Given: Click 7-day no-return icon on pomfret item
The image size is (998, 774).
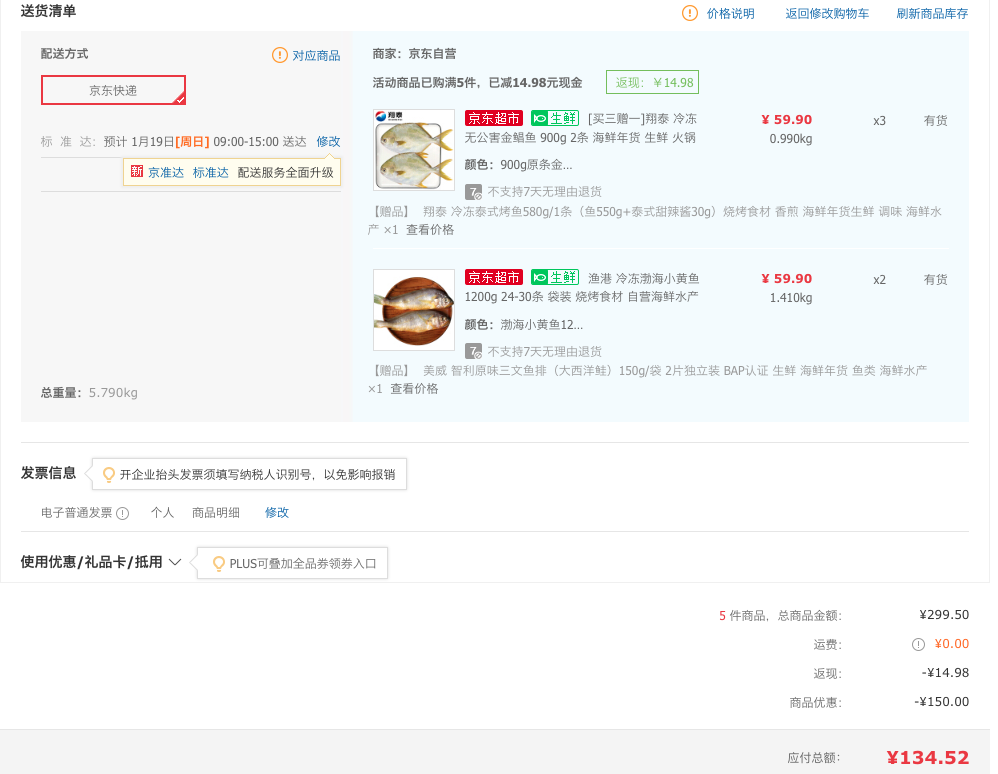Looking at the screenshot, I should [x=474, y=192].
